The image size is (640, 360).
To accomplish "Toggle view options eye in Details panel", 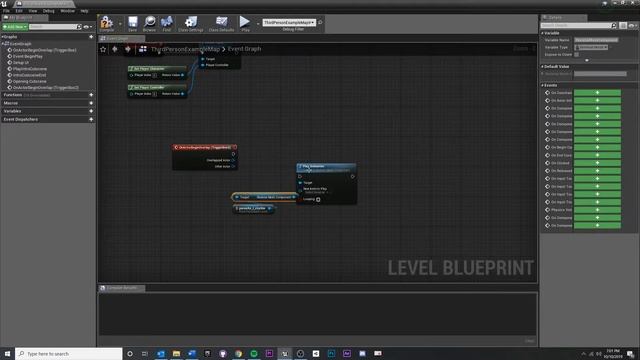I will (x=632, y=25).
